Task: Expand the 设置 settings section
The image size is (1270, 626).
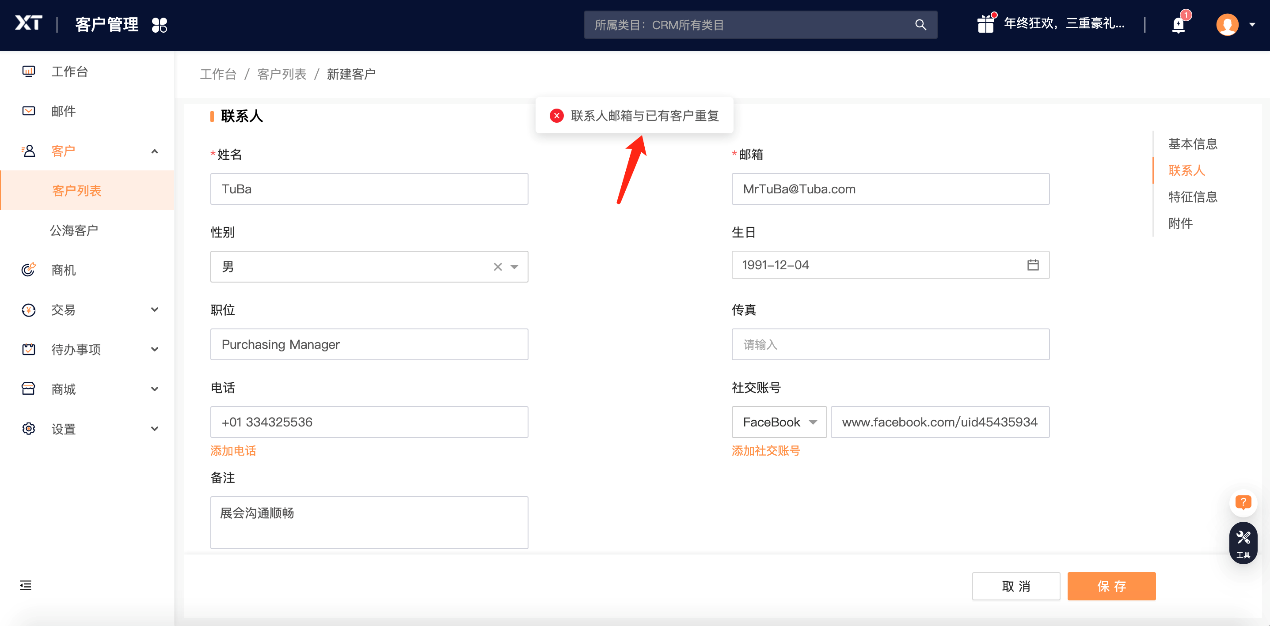Action: click(154, 428)
